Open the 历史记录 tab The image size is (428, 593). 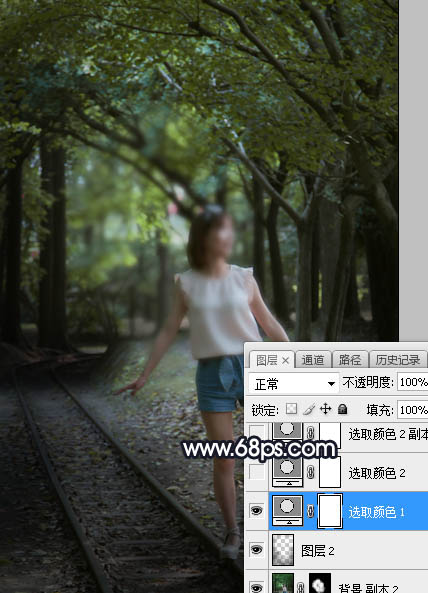398,360
